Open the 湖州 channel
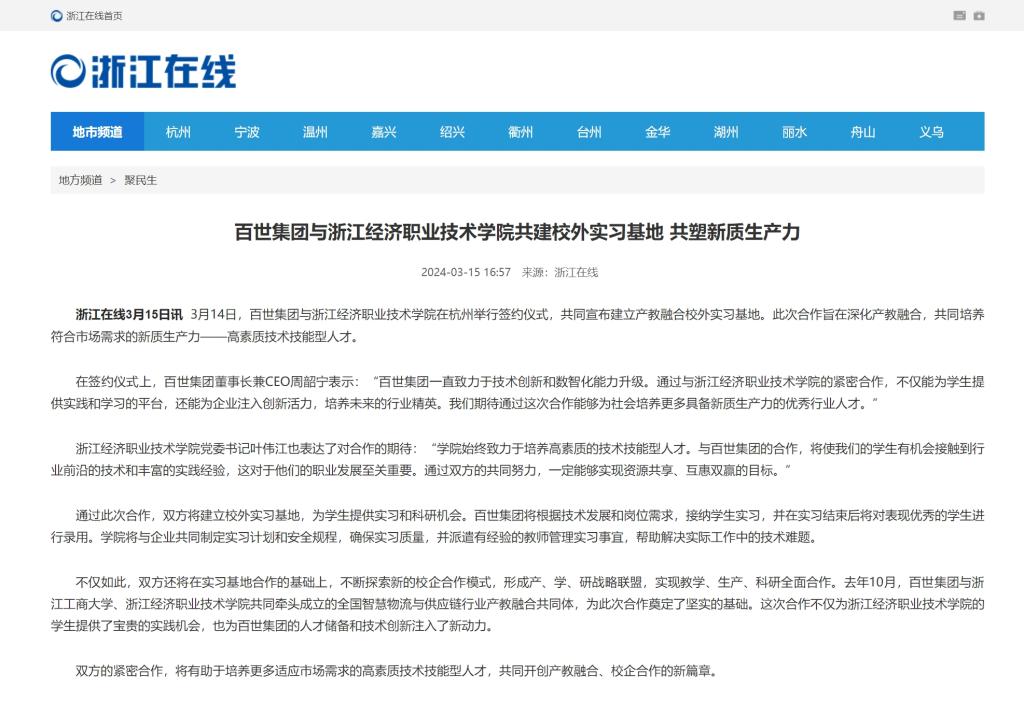 [726, 132]
